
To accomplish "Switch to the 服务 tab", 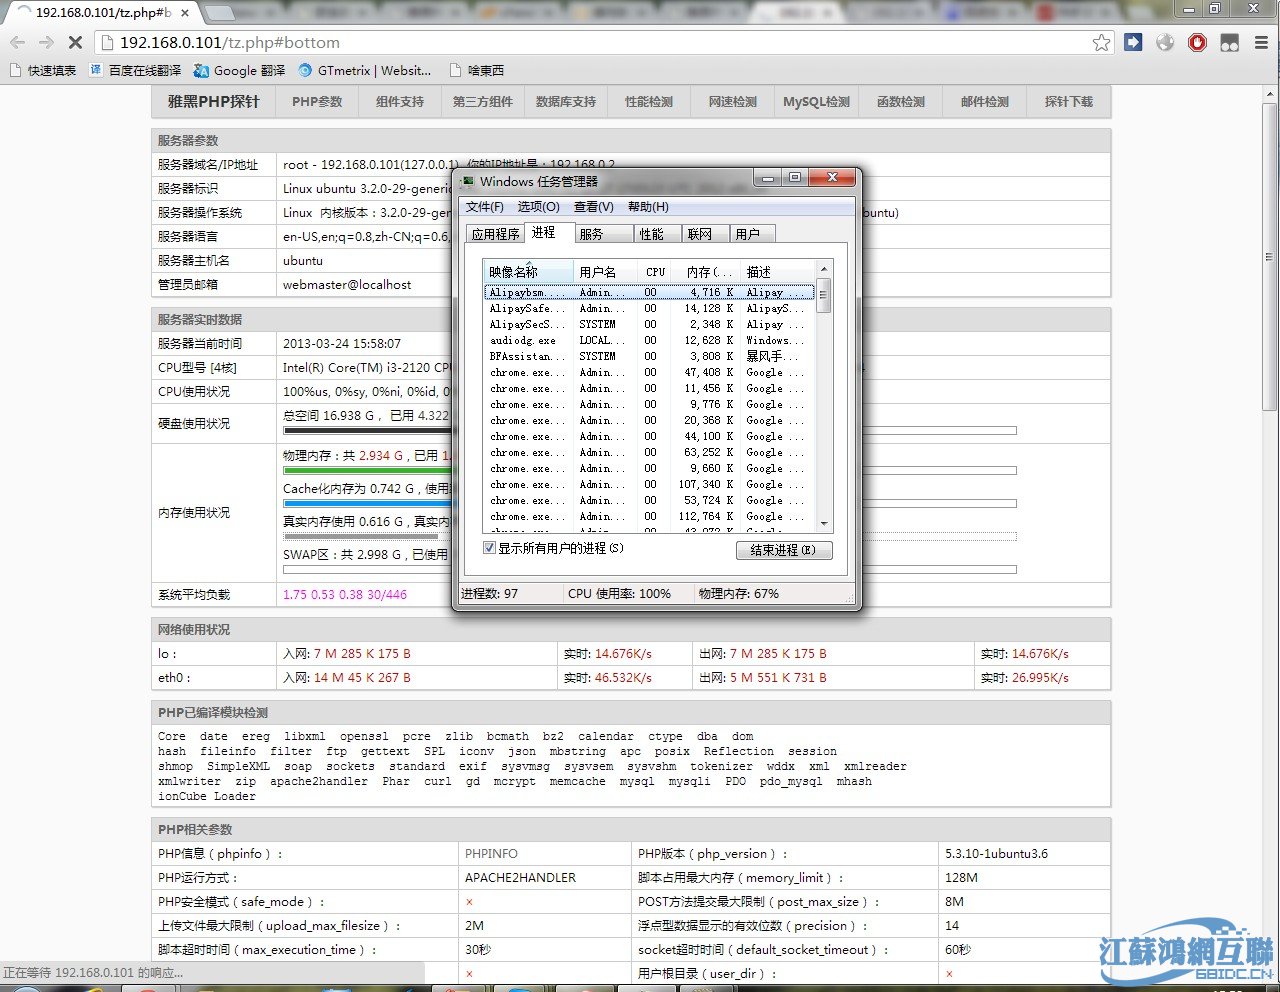I will (x=605, y=234).
